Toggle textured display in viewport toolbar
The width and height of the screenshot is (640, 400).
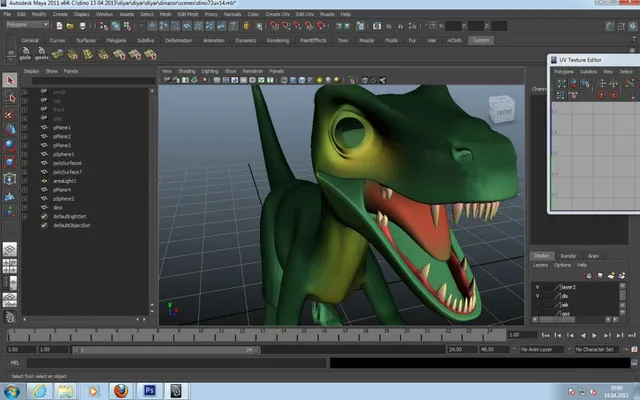311,80
